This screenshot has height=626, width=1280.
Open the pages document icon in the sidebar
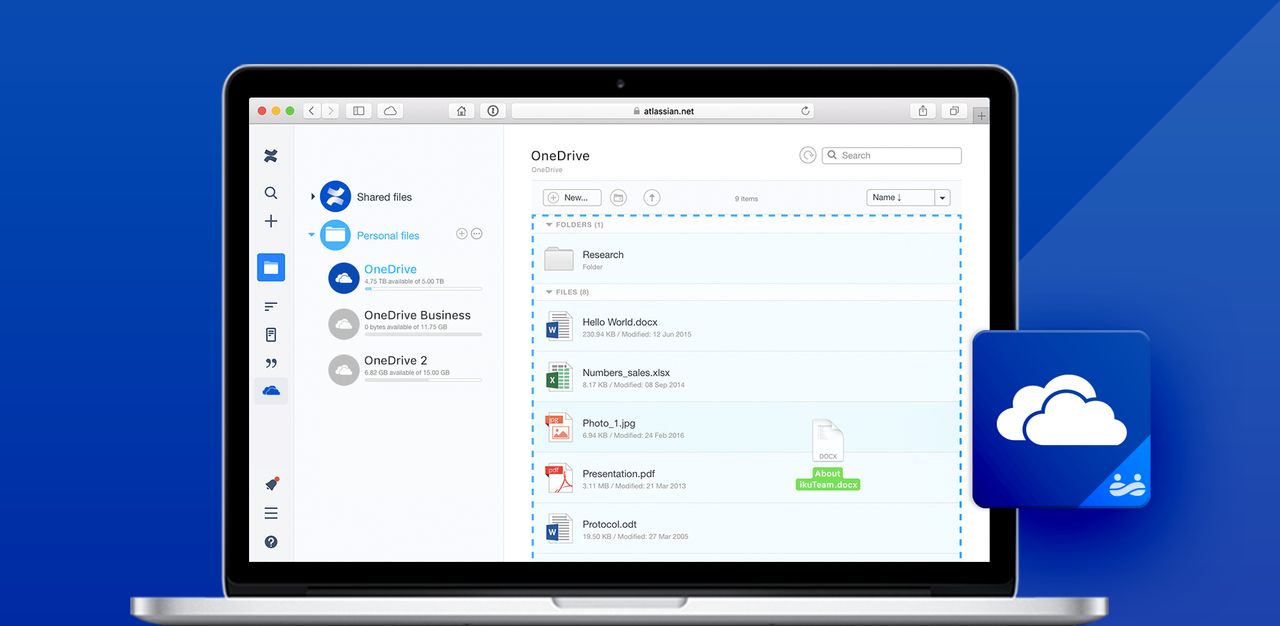[x=271, y=335]
